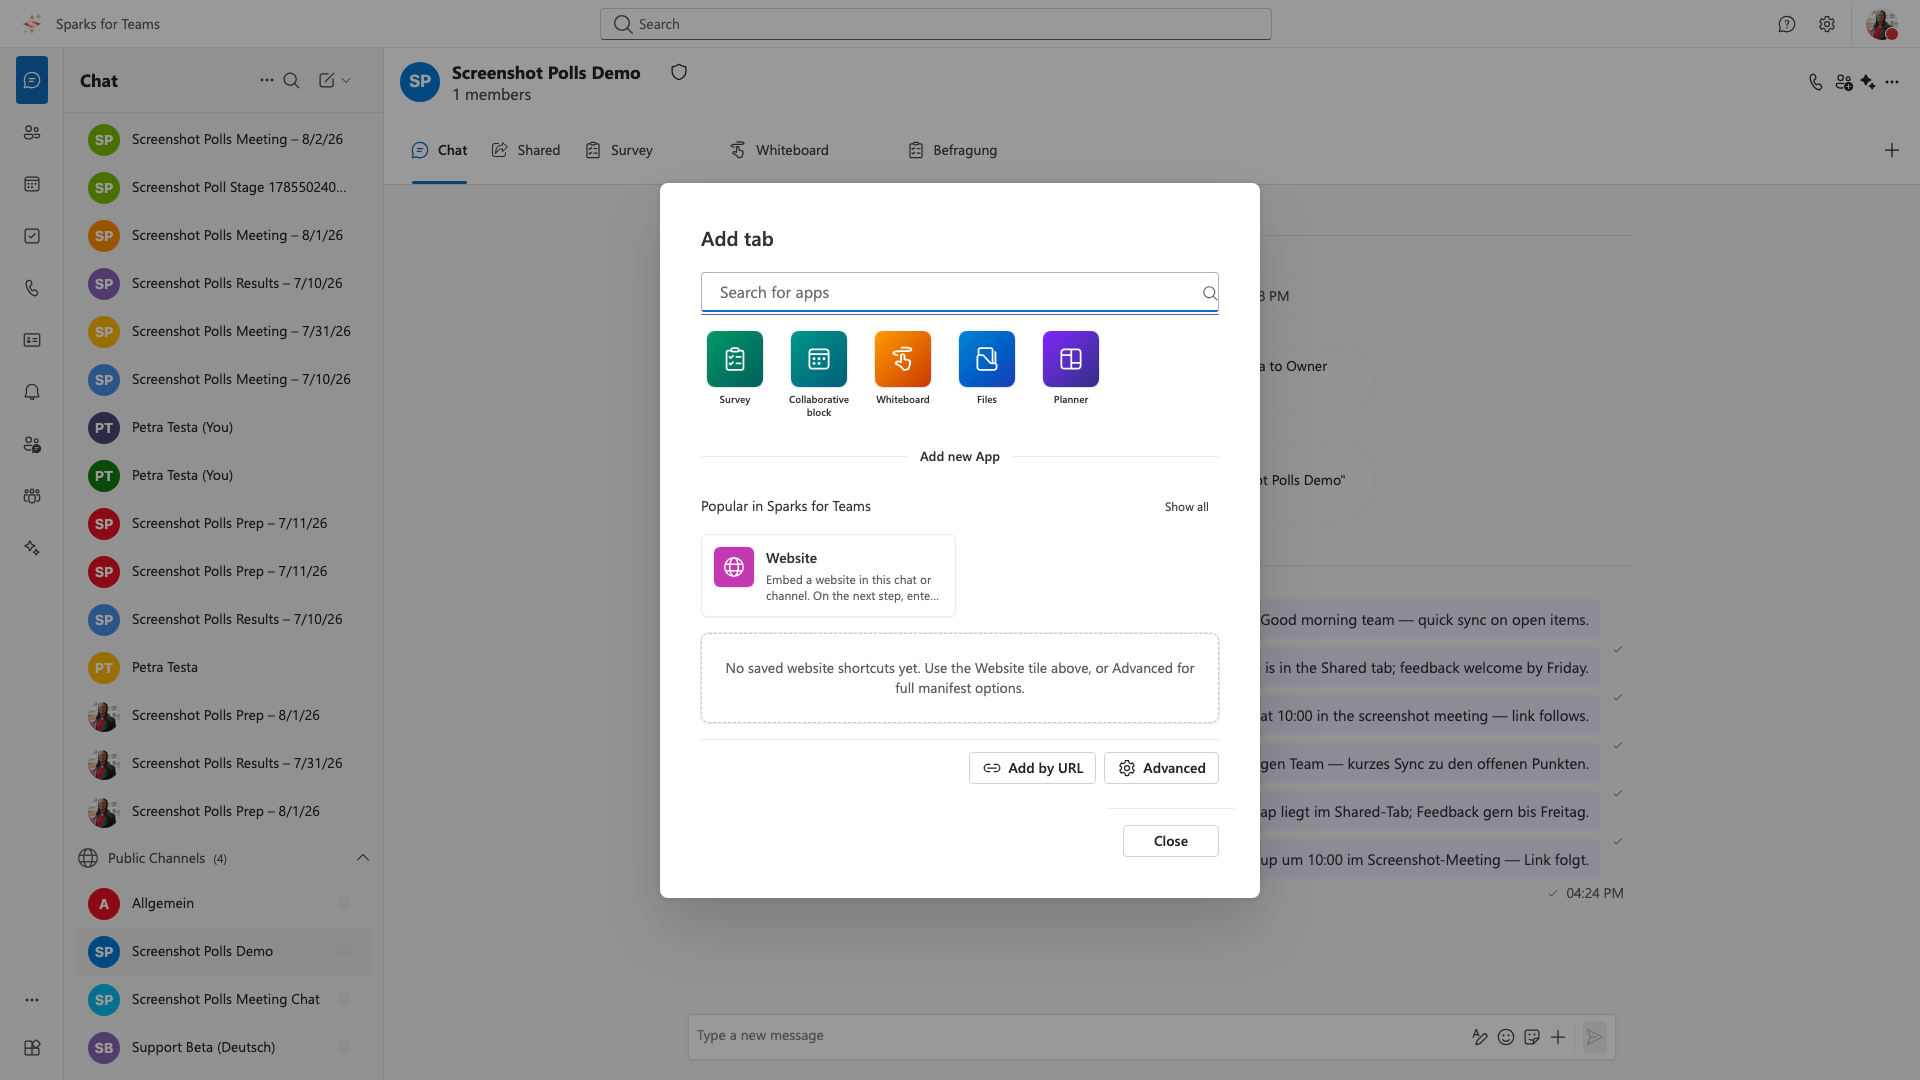1920x1080 pixels.
Task: Click the global Search box
Action: click(936, 24)
